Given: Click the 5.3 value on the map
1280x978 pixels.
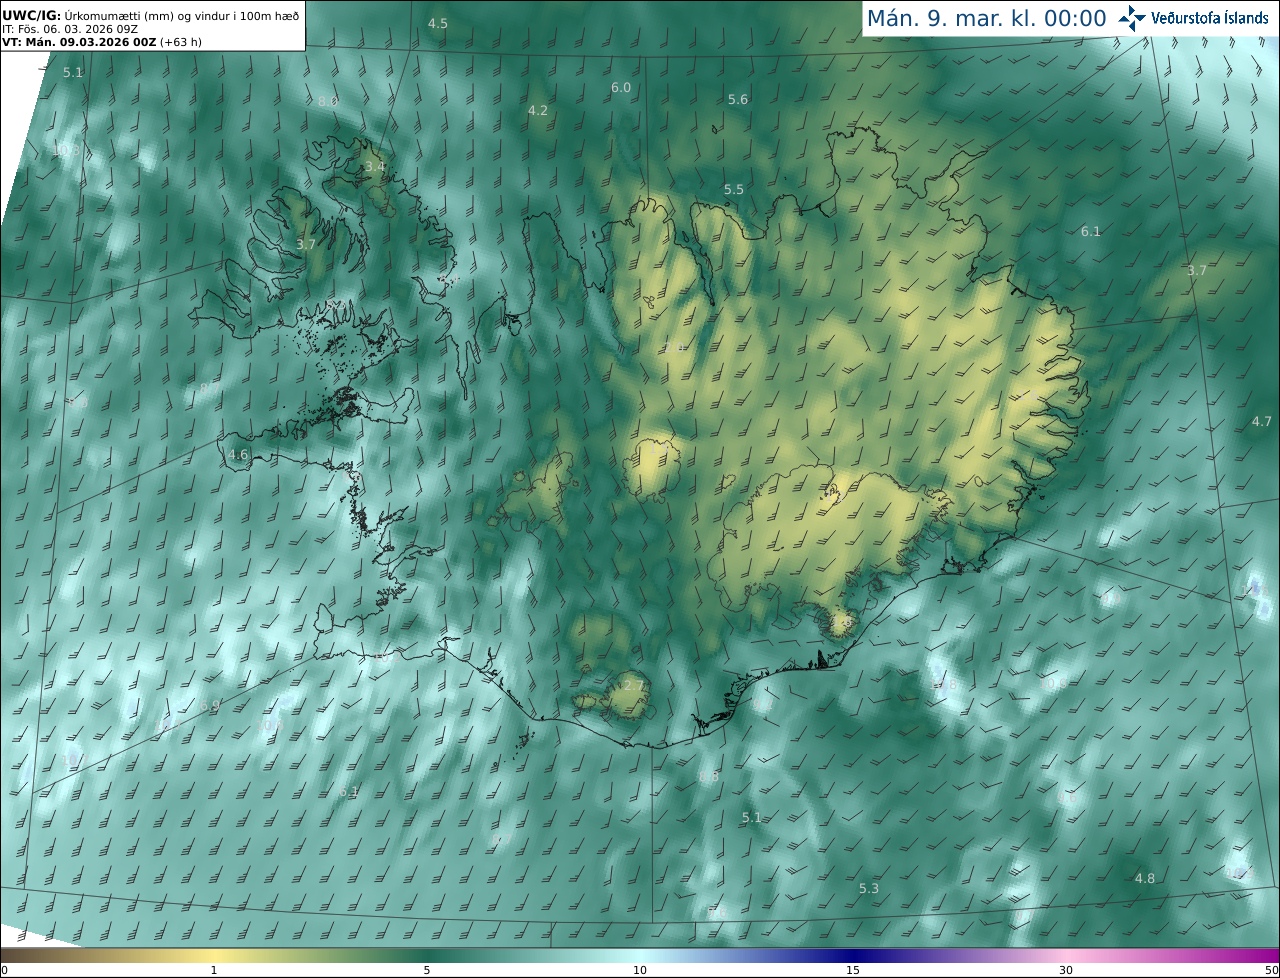Looking at the screenshot, I should point(869,888).
